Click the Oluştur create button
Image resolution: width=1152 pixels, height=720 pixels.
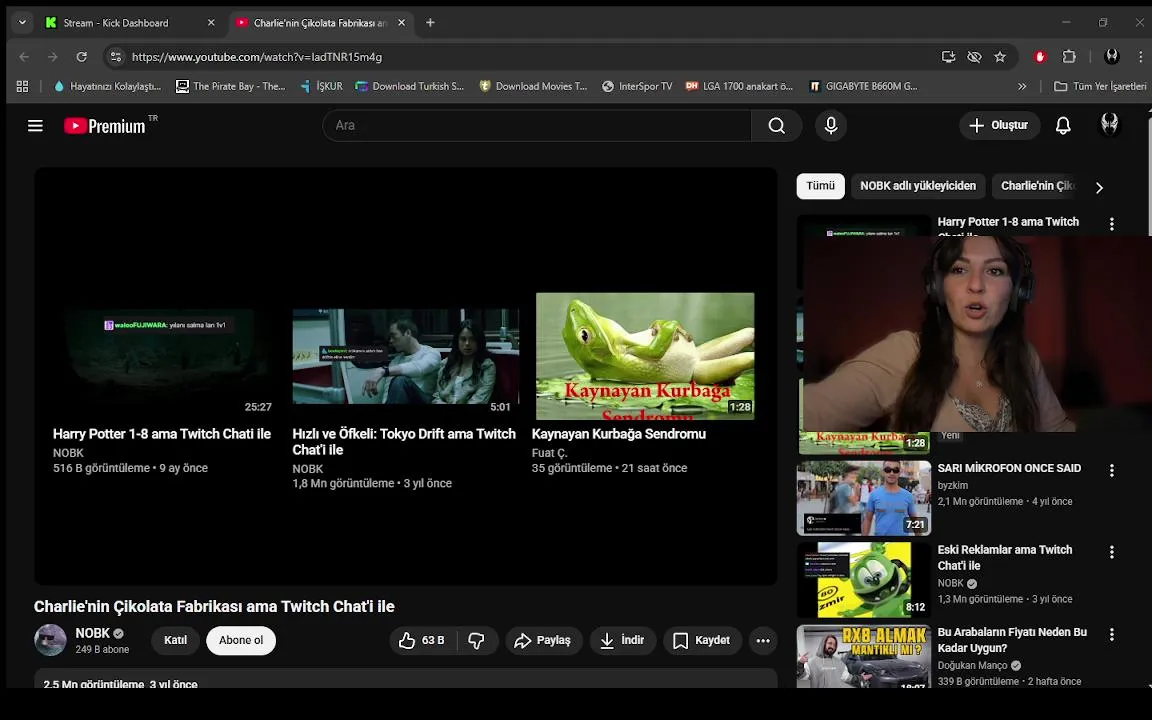pos(998,126)
